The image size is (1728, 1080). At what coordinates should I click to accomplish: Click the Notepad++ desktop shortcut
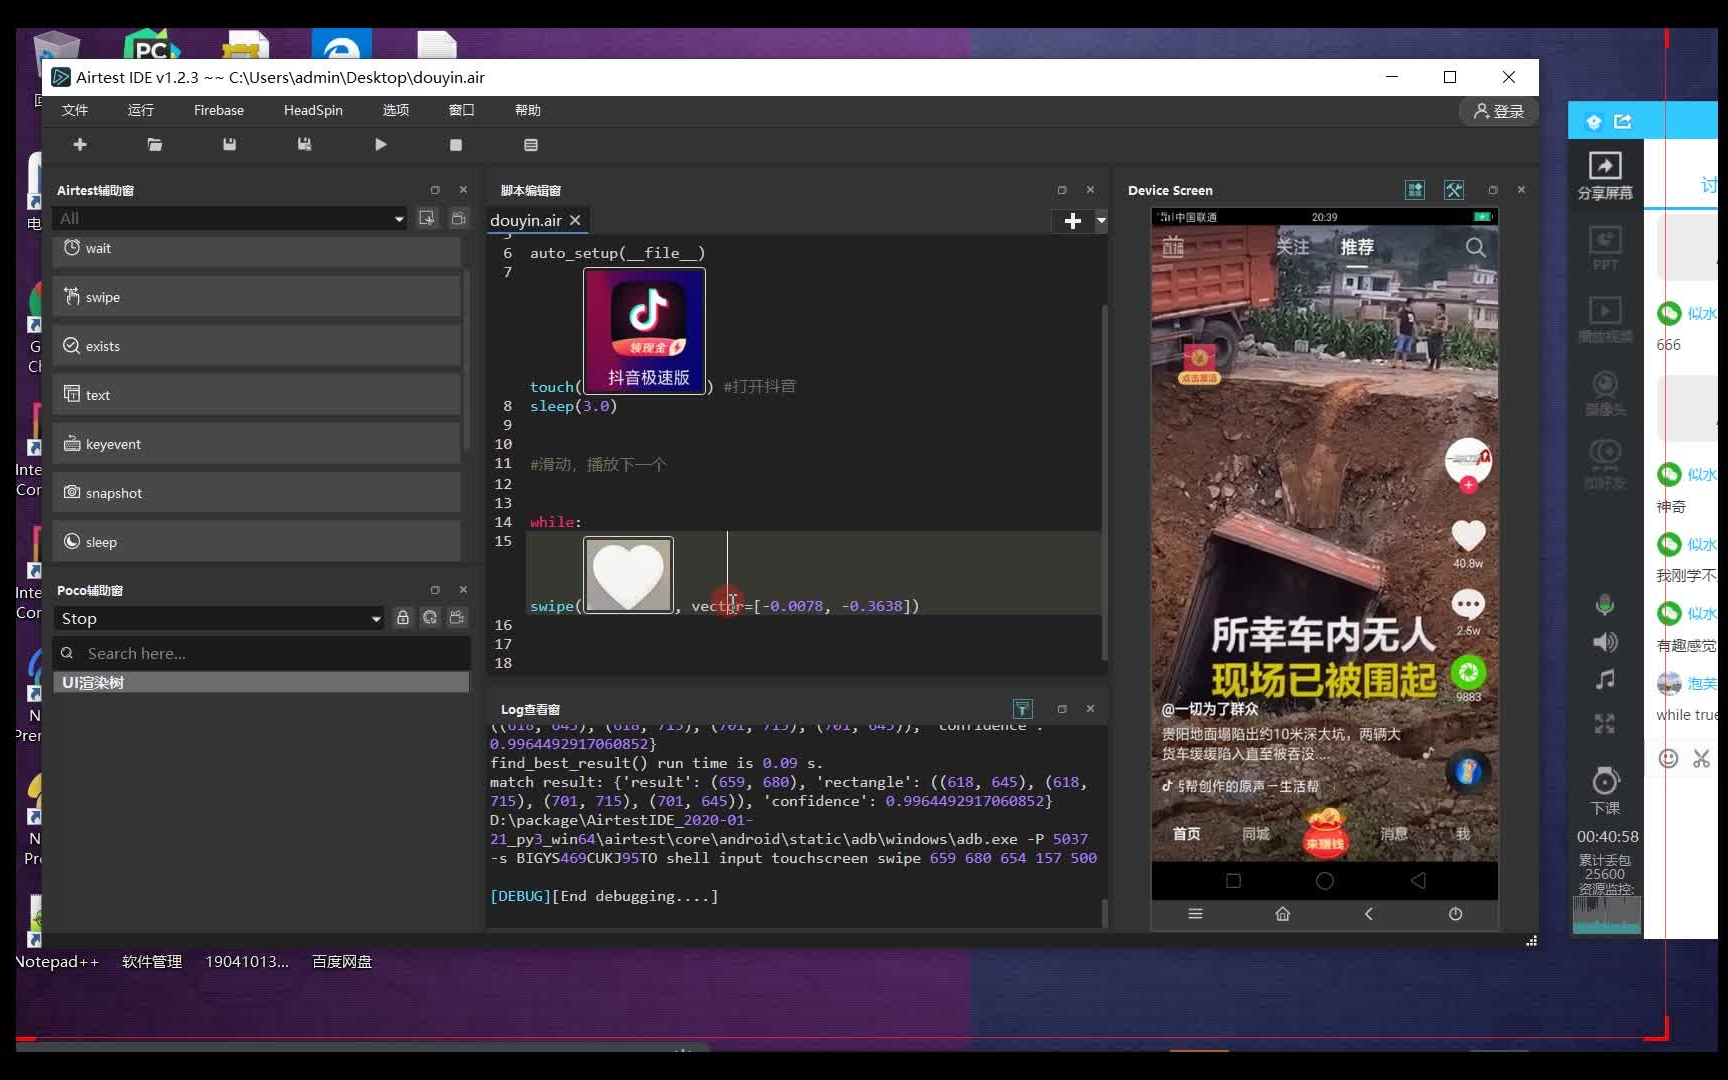click(x=57, y=961)
